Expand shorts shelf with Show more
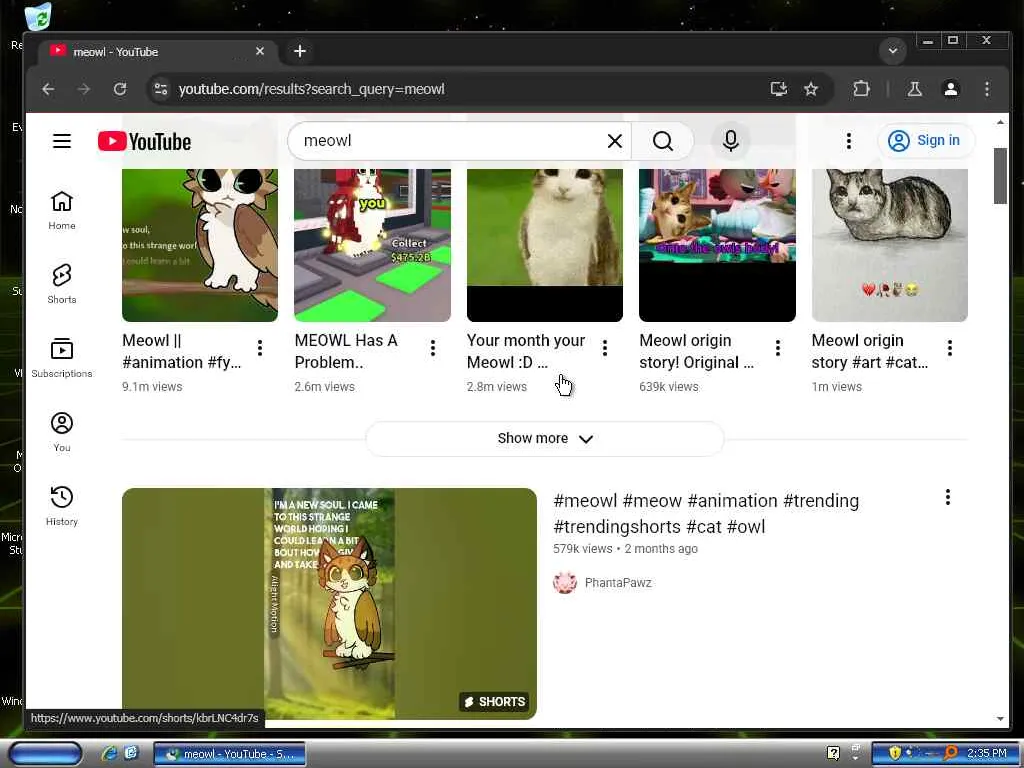The height and width of the screenshot is (768, 1024). (545, 438)
